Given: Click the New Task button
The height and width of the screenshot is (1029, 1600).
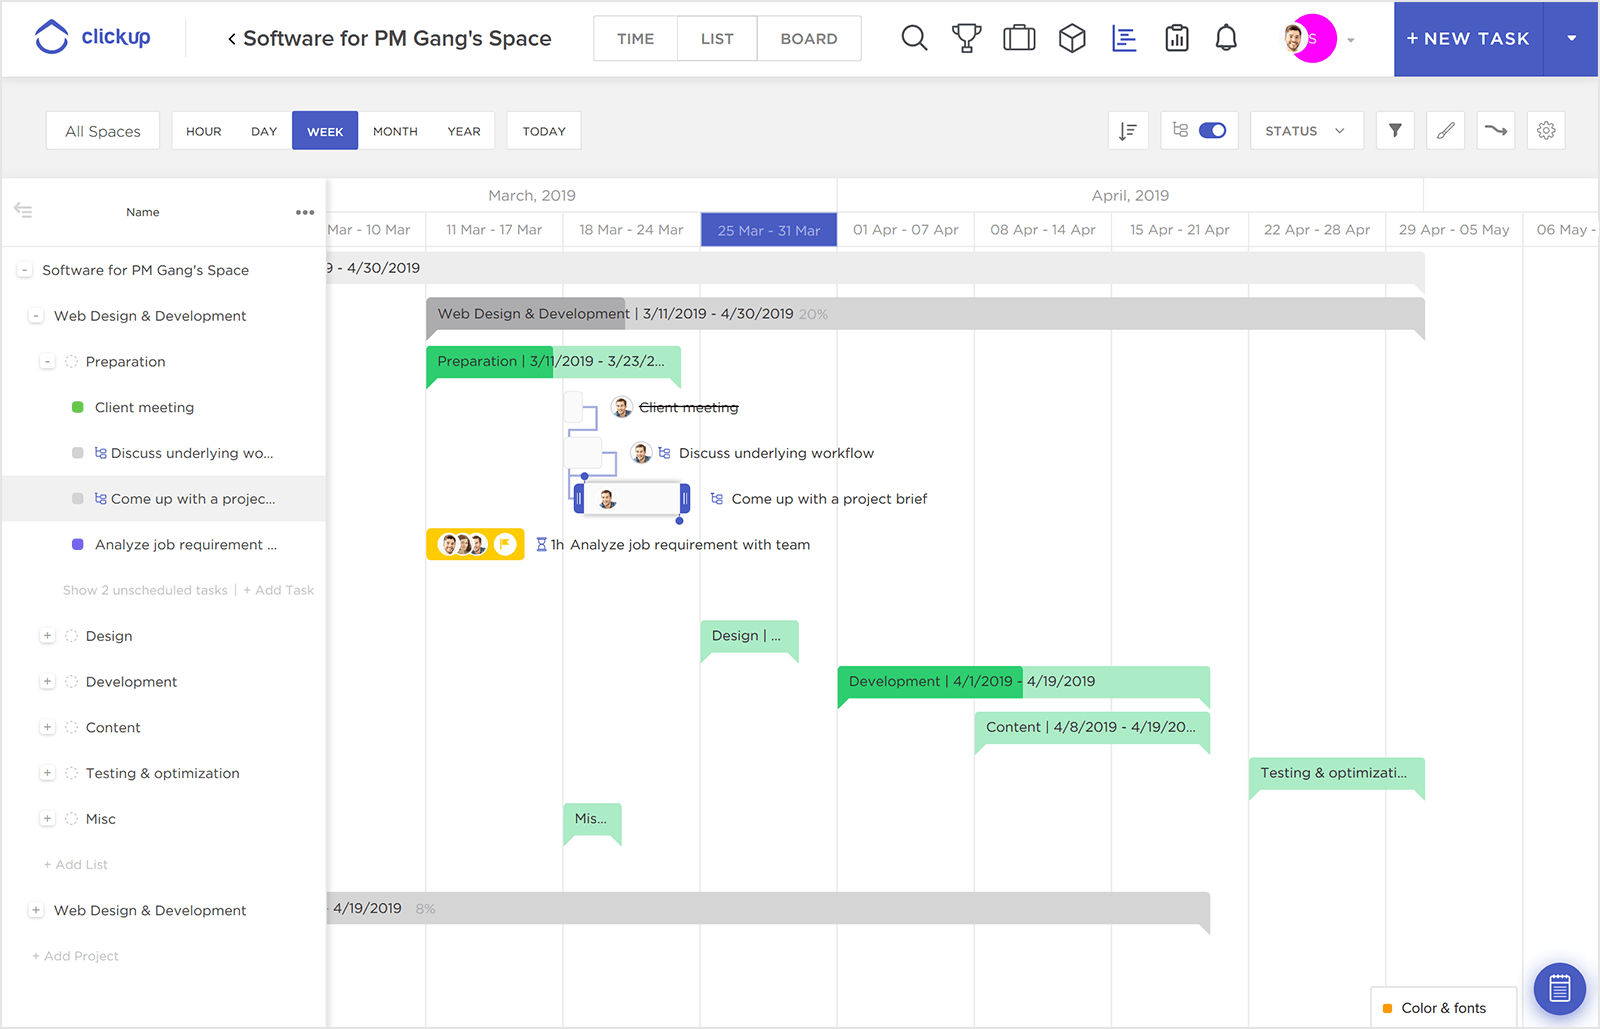Looking at the screenshot, I should [1467, 39].
